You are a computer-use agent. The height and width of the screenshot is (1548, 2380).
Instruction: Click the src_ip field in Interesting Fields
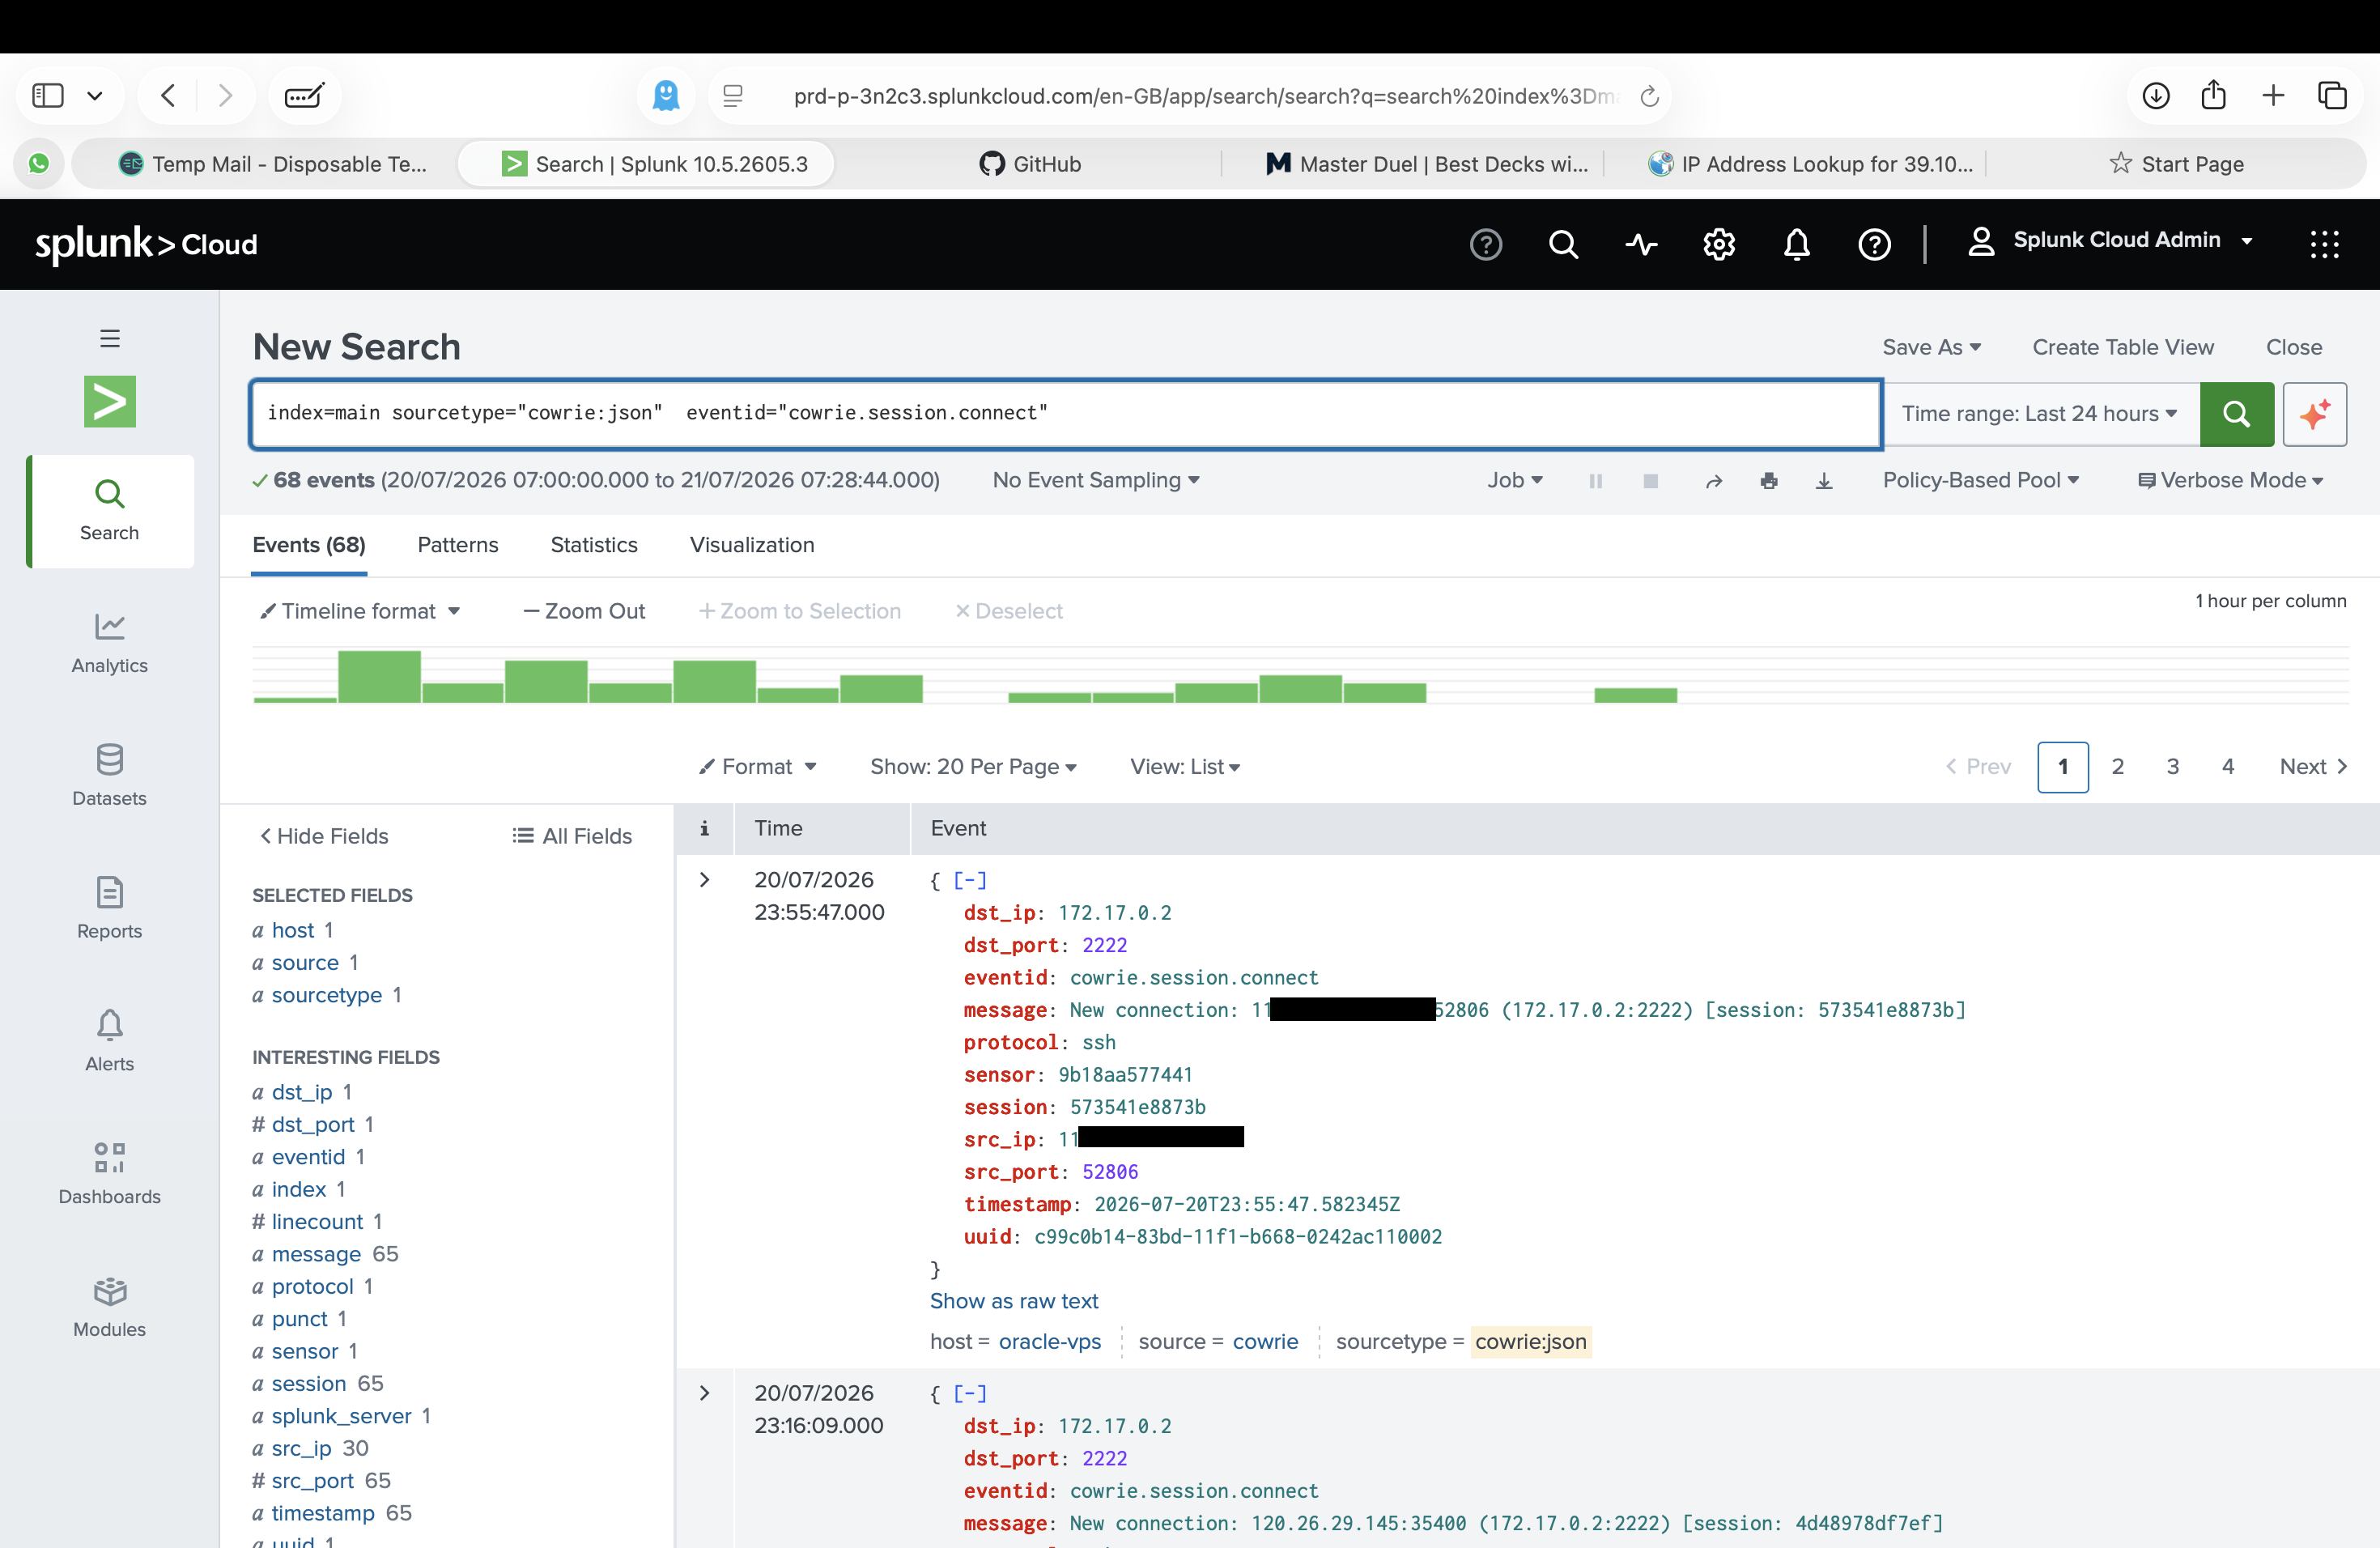(x=301, y=1449)
